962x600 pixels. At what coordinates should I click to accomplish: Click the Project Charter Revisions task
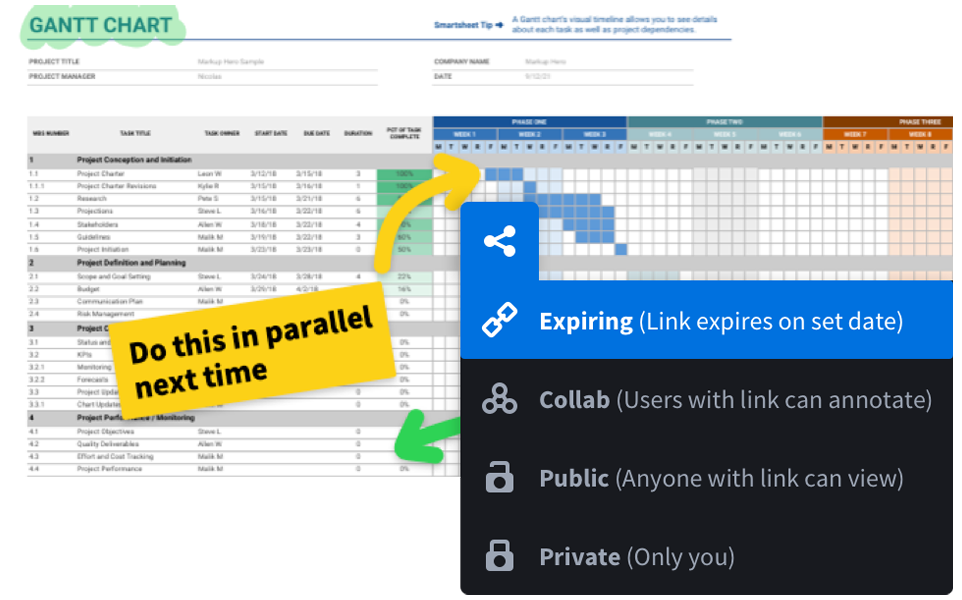117,186
